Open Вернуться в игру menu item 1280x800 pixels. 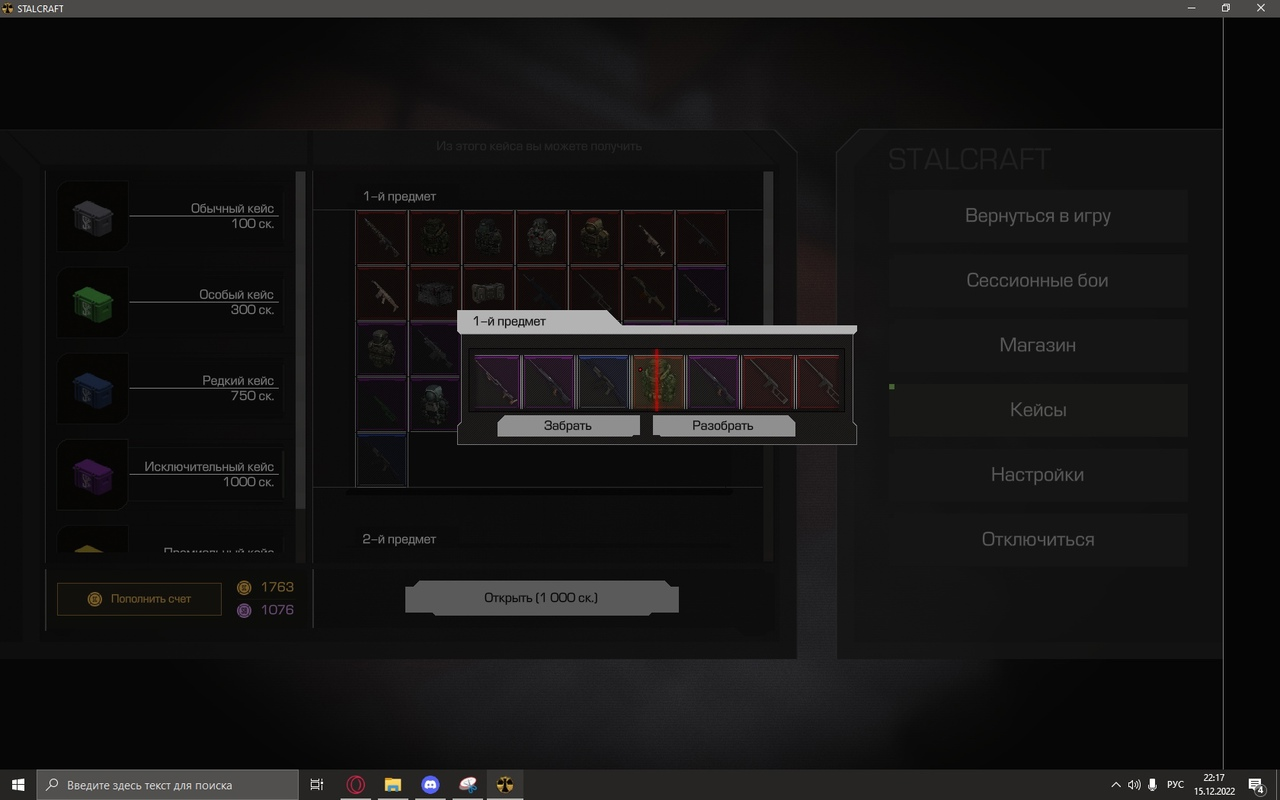tap(1038, 216)
